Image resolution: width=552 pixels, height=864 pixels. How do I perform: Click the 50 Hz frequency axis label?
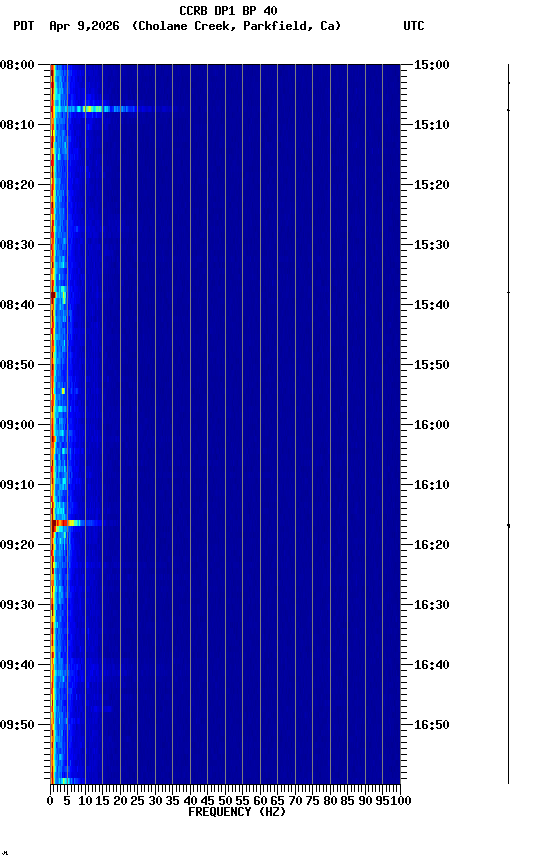point(225,801)
